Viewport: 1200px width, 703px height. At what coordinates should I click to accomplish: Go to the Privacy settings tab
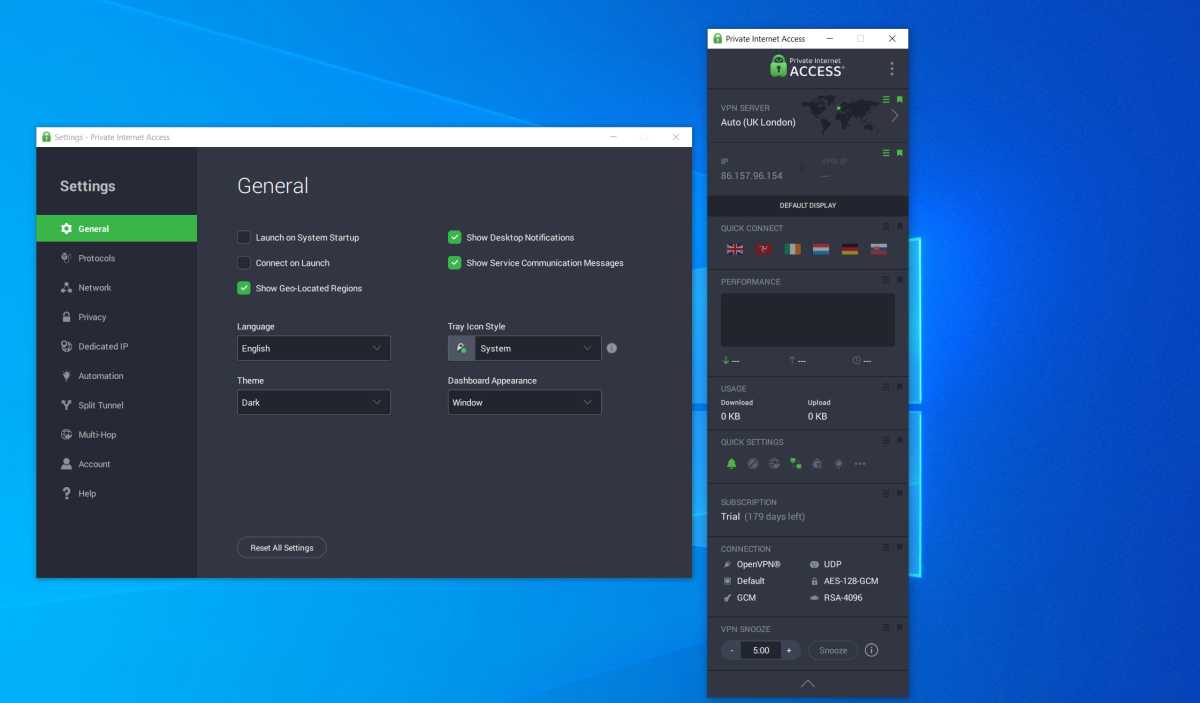click(117, 317)
